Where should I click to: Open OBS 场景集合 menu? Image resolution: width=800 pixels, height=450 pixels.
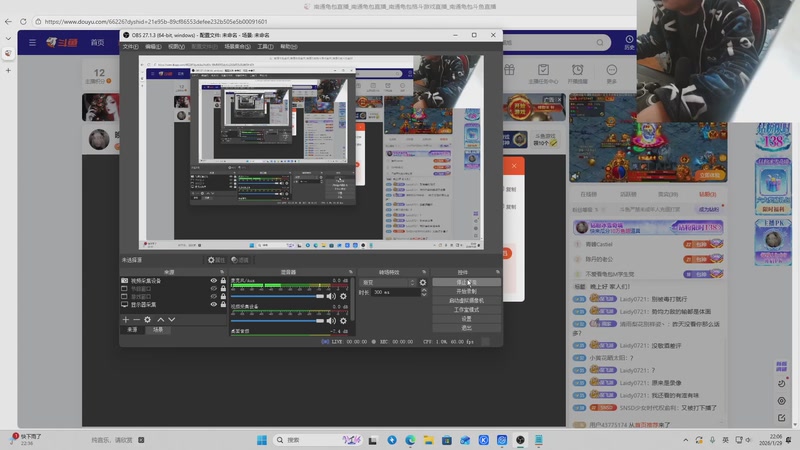(237, 46)
